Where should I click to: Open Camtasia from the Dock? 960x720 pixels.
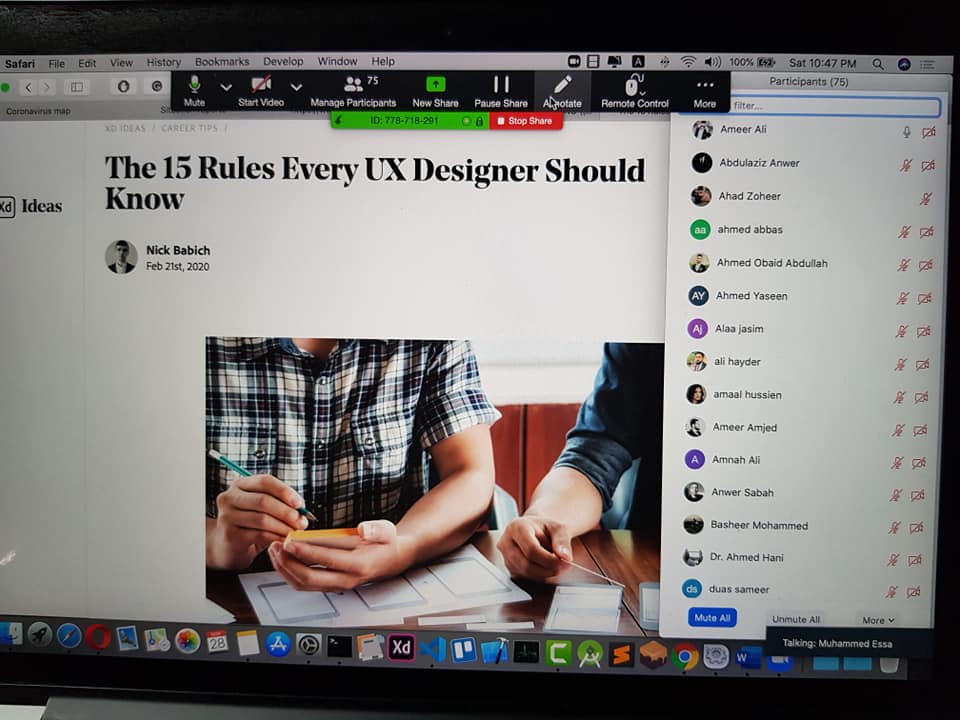tap(558, 653)
